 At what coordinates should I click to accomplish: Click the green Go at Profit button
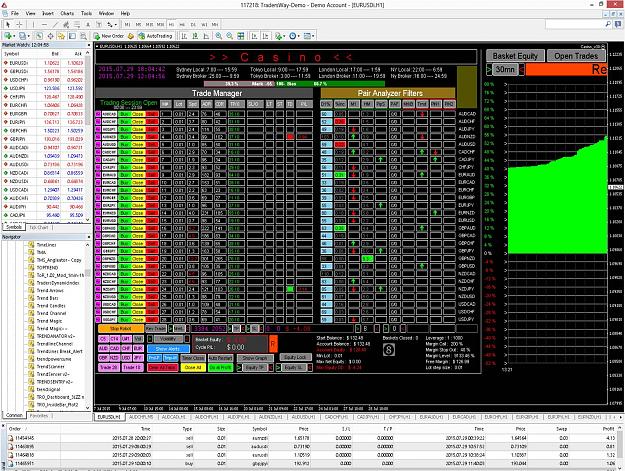[x=220, y=367]
